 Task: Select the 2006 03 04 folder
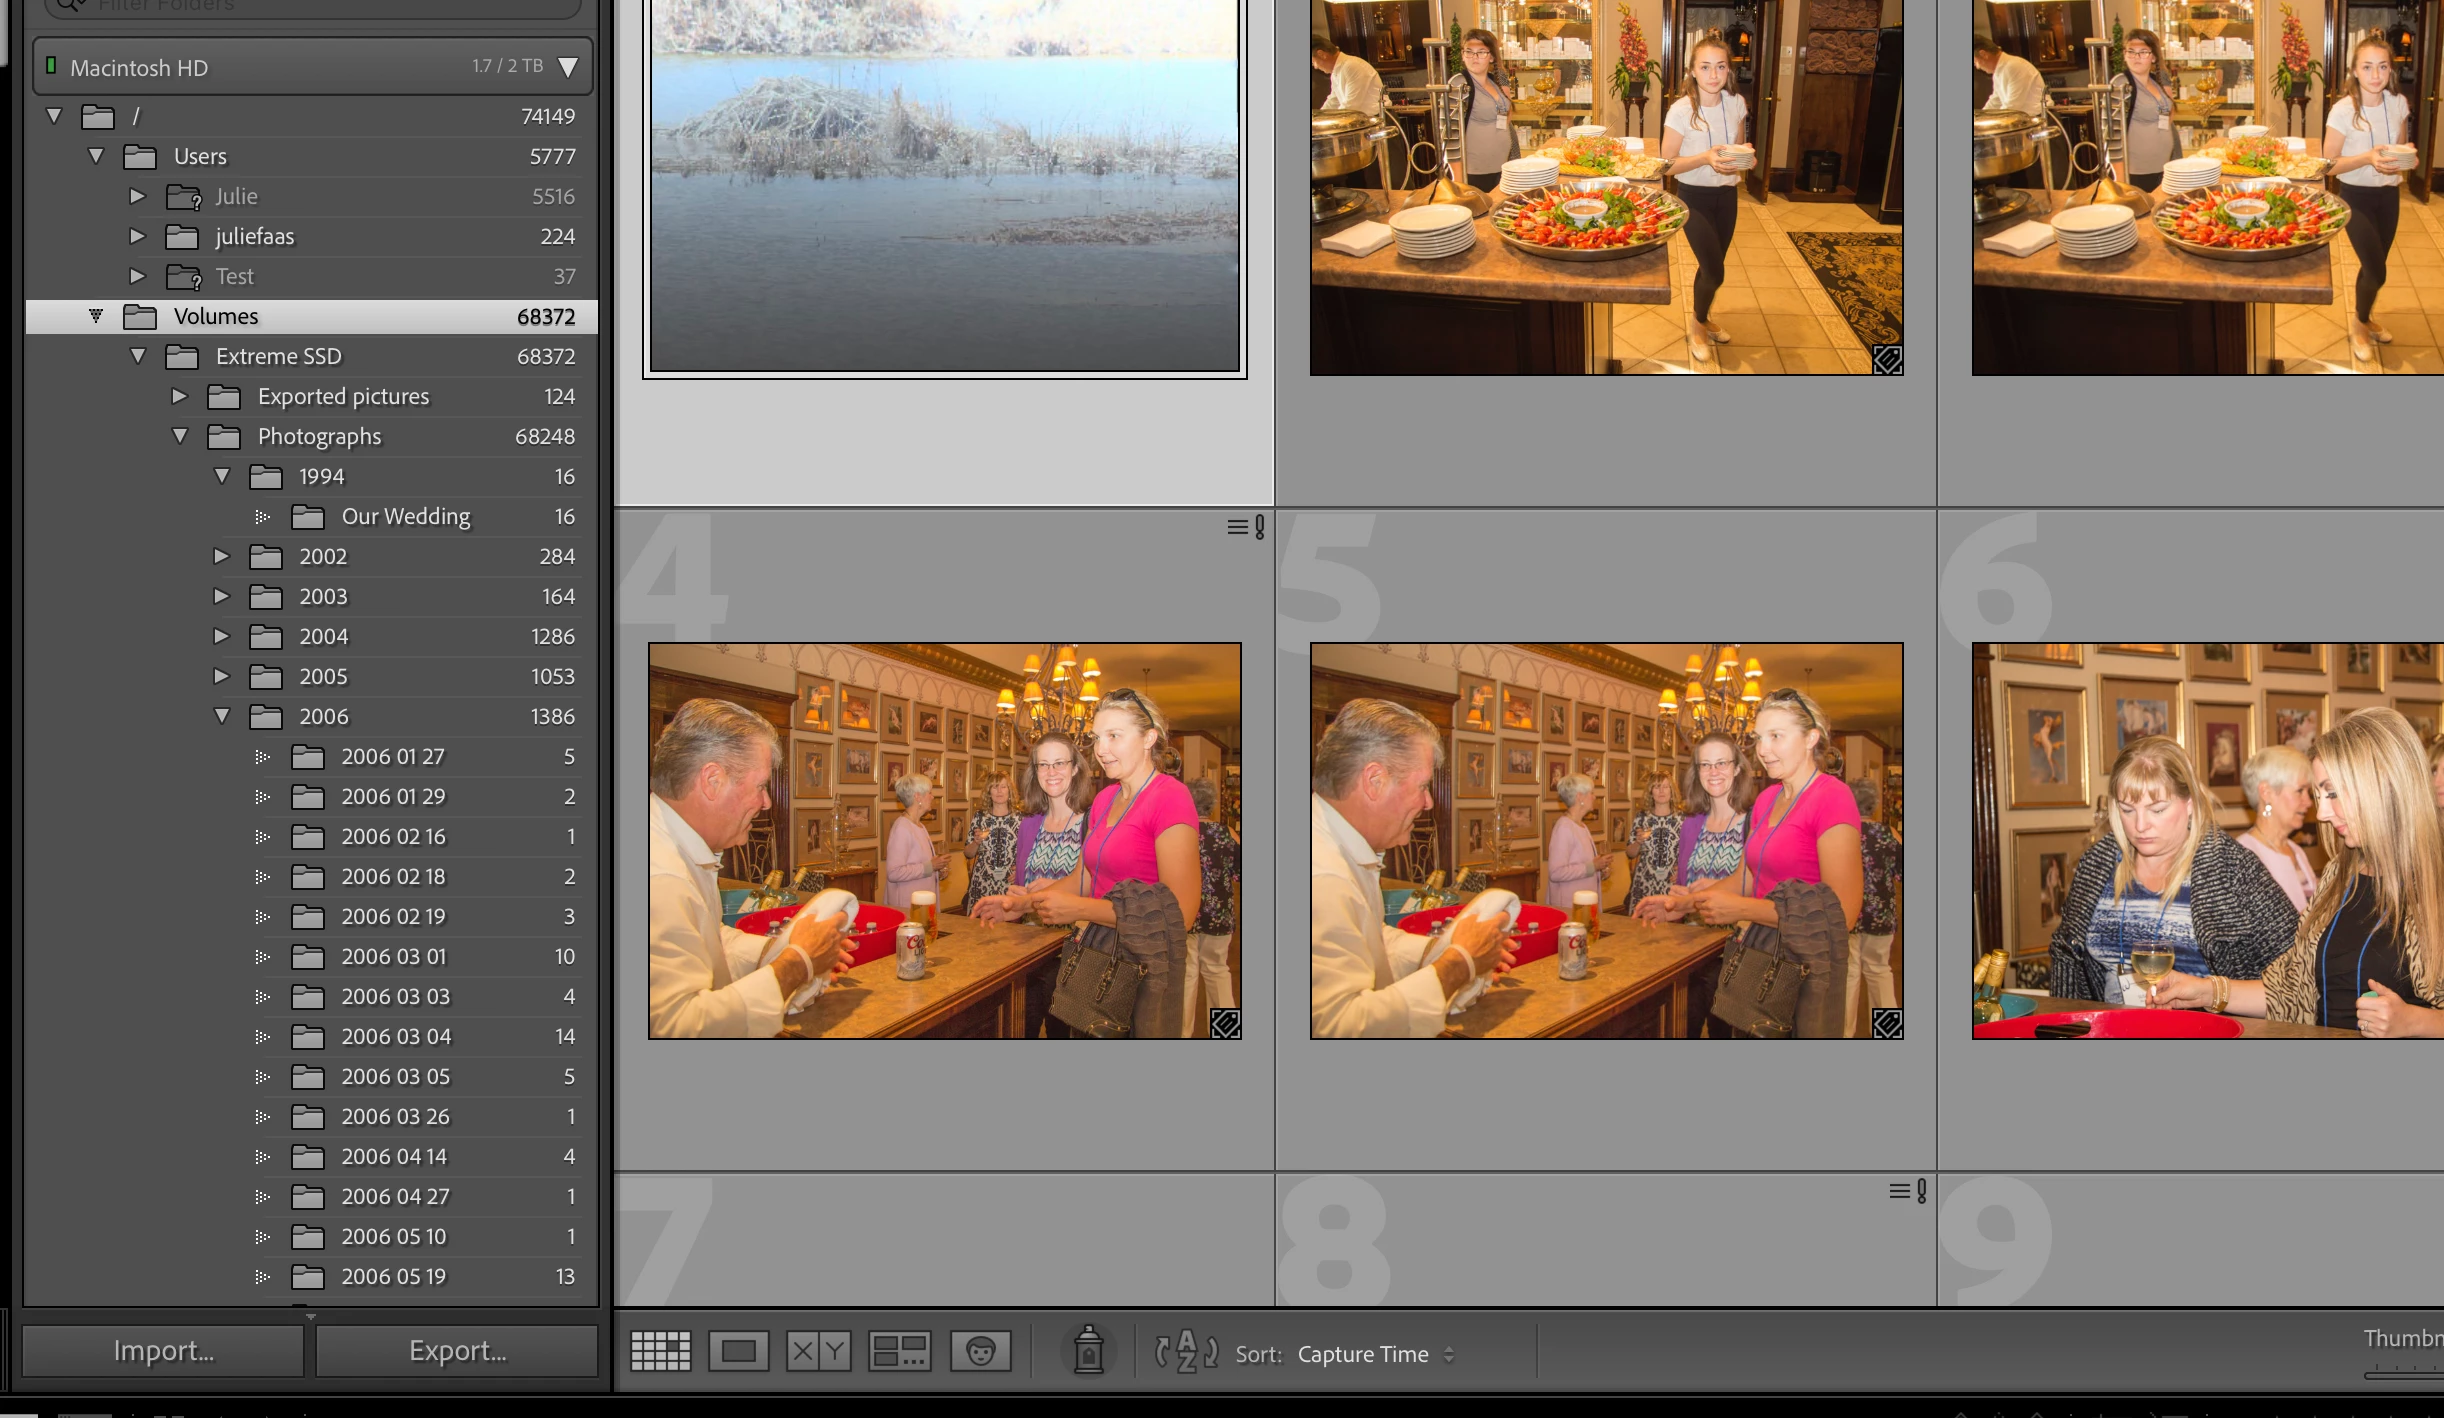click(396, 1036)
